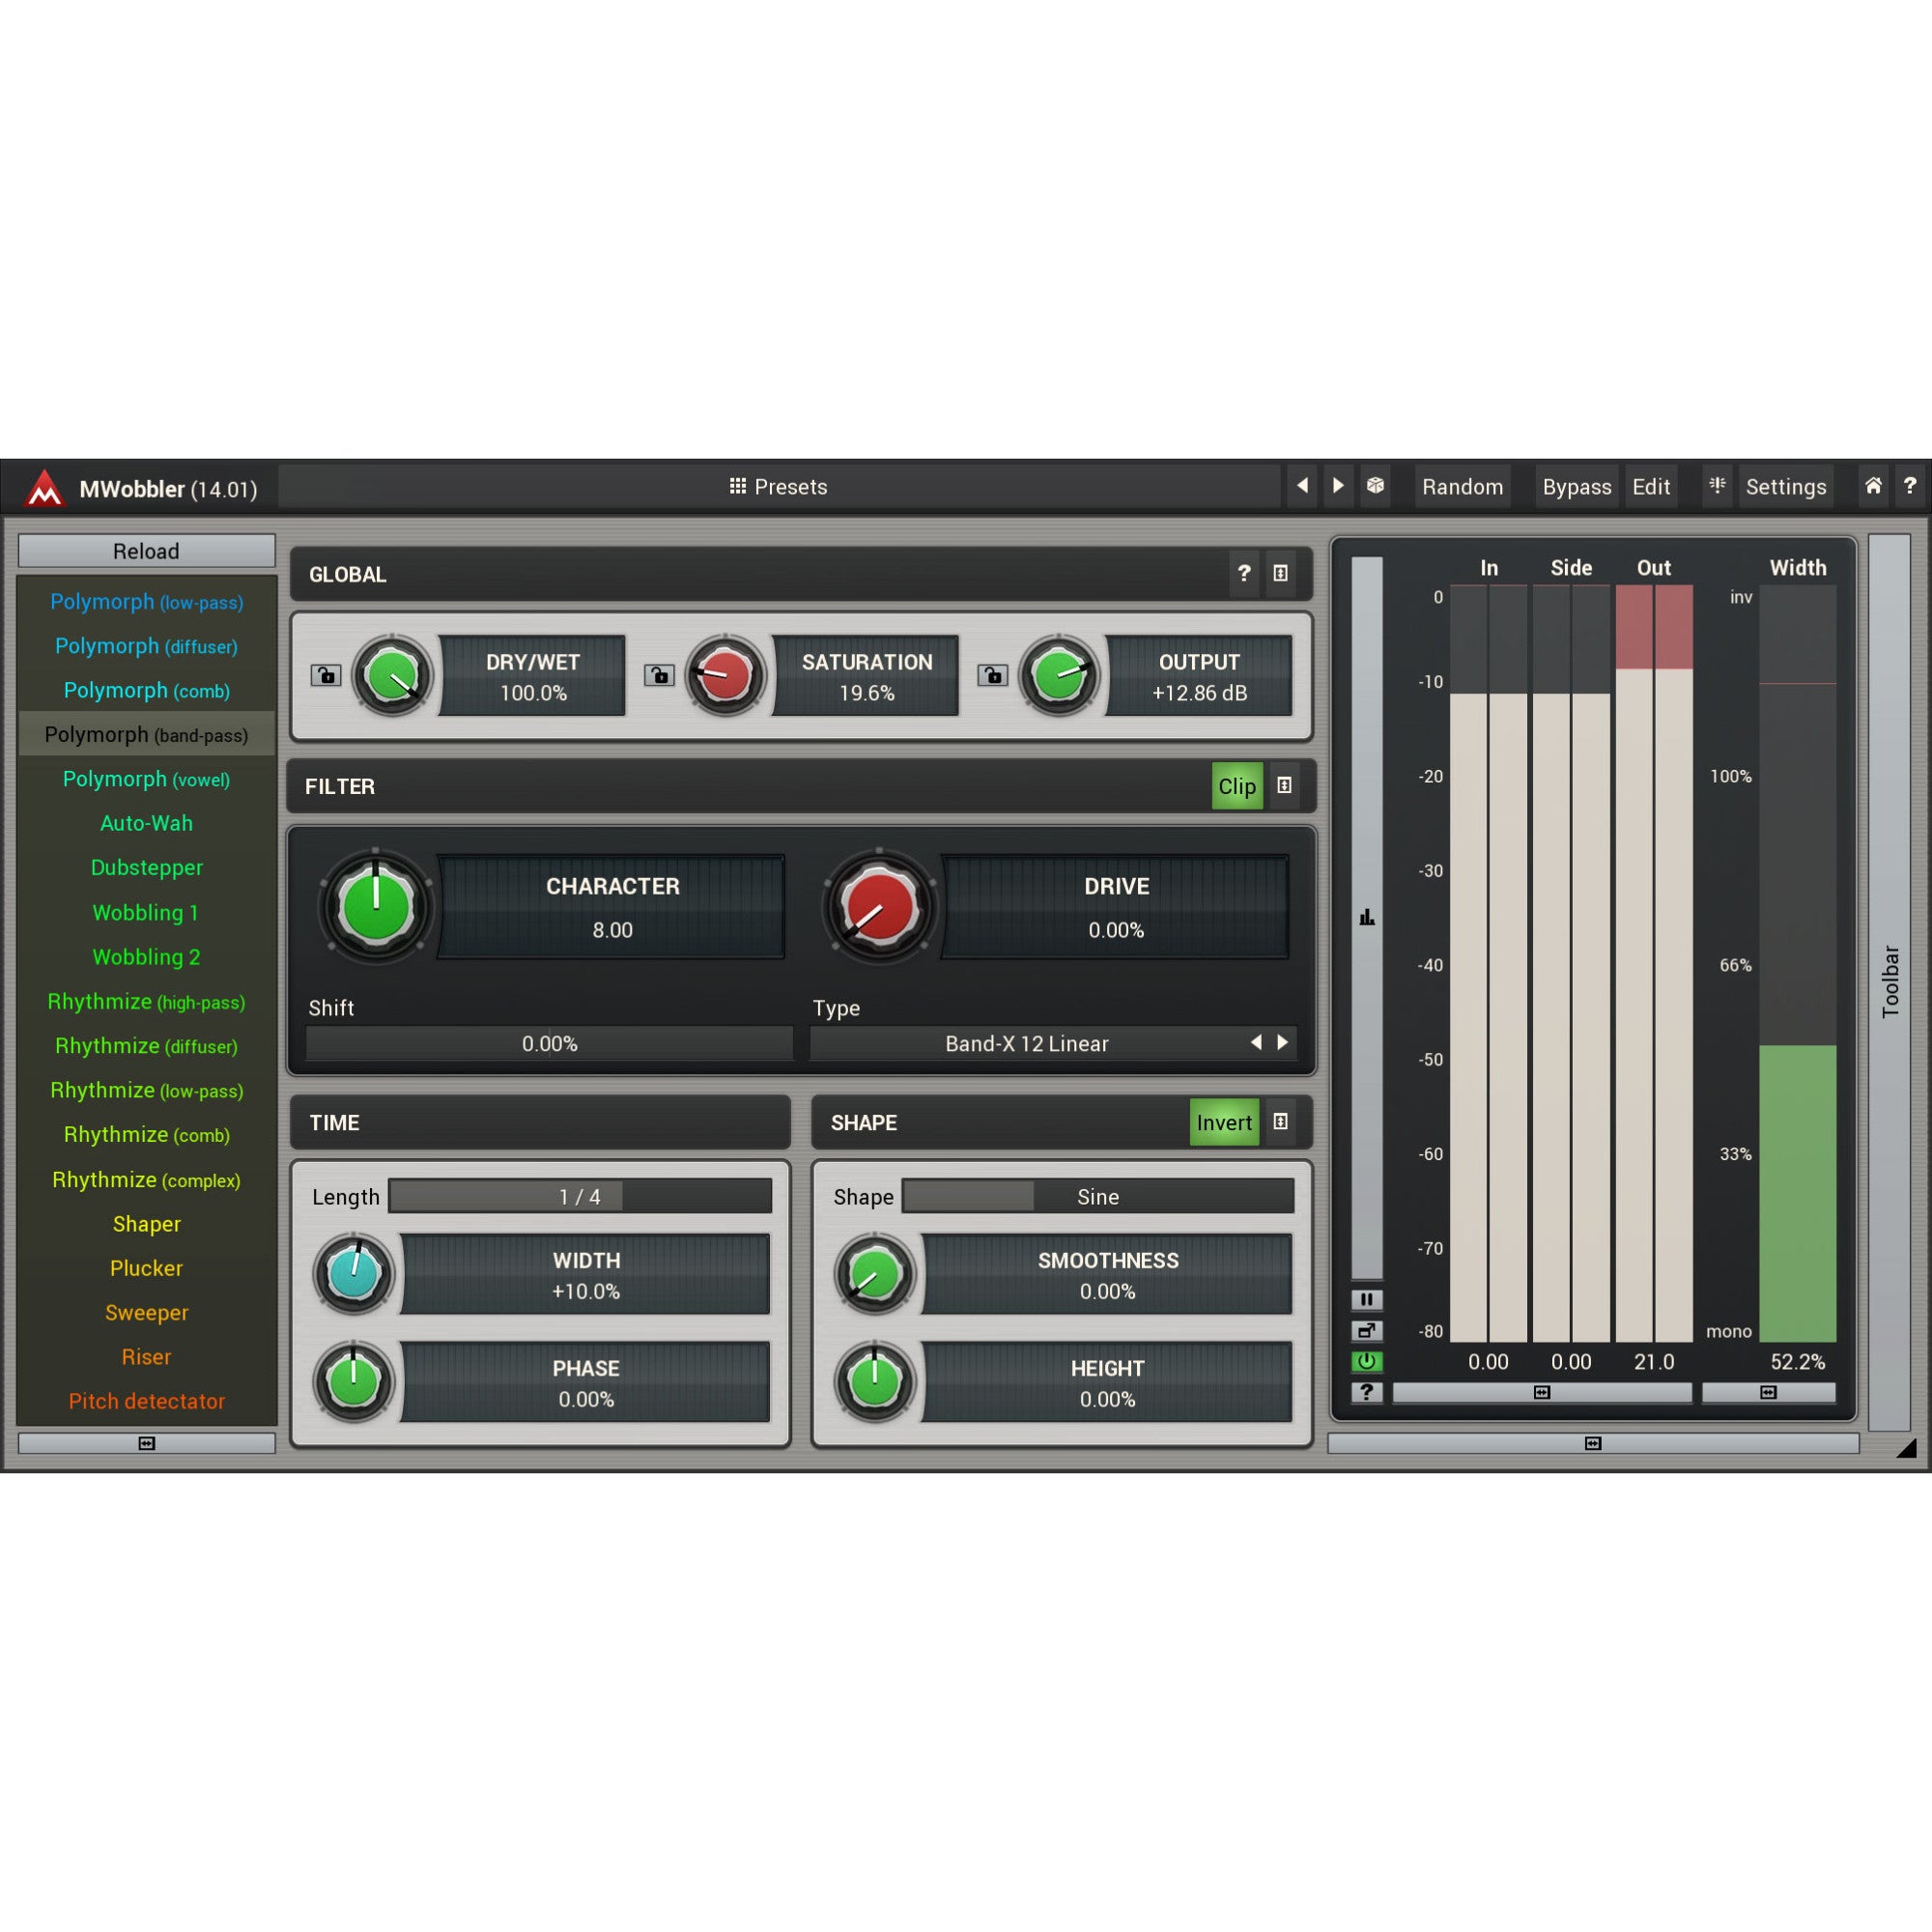Click the MeldaProduction logo icon
The width and height of the screenshot is (1932, 1932).
(x=44, y=488)
